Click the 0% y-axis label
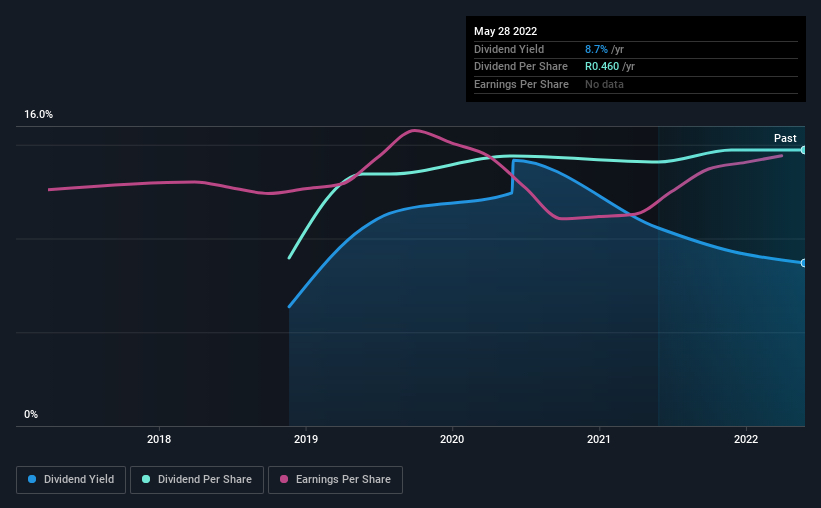 [30, 414]
